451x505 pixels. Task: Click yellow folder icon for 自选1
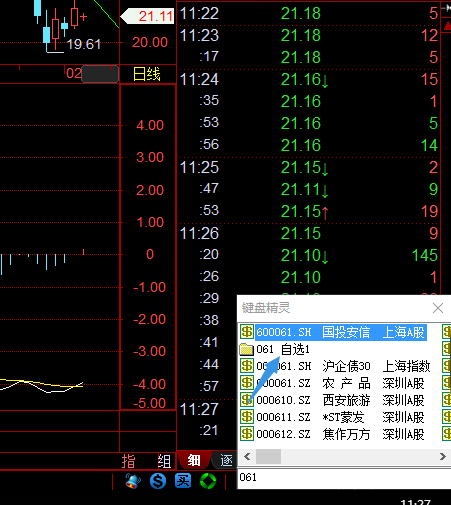tap(247, 349)
